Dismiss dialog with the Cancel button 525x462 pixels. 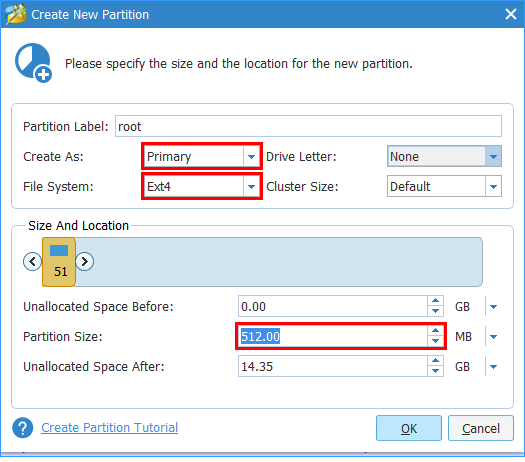481,428
